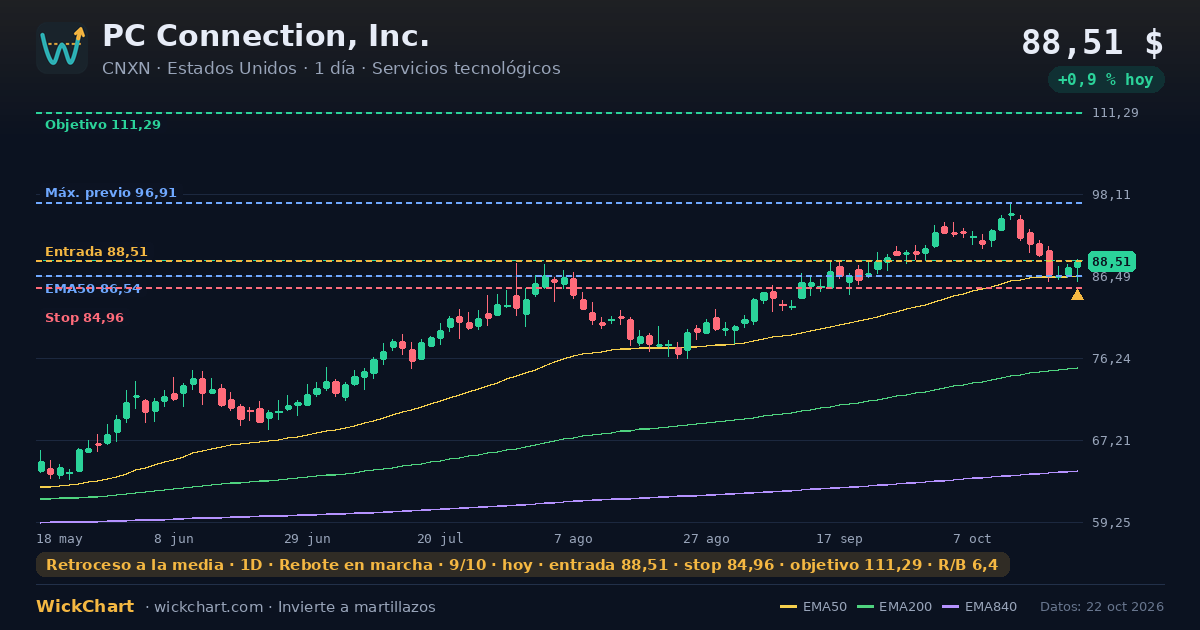
Task: Click the 17 sep date label
Action: point(839,539)
